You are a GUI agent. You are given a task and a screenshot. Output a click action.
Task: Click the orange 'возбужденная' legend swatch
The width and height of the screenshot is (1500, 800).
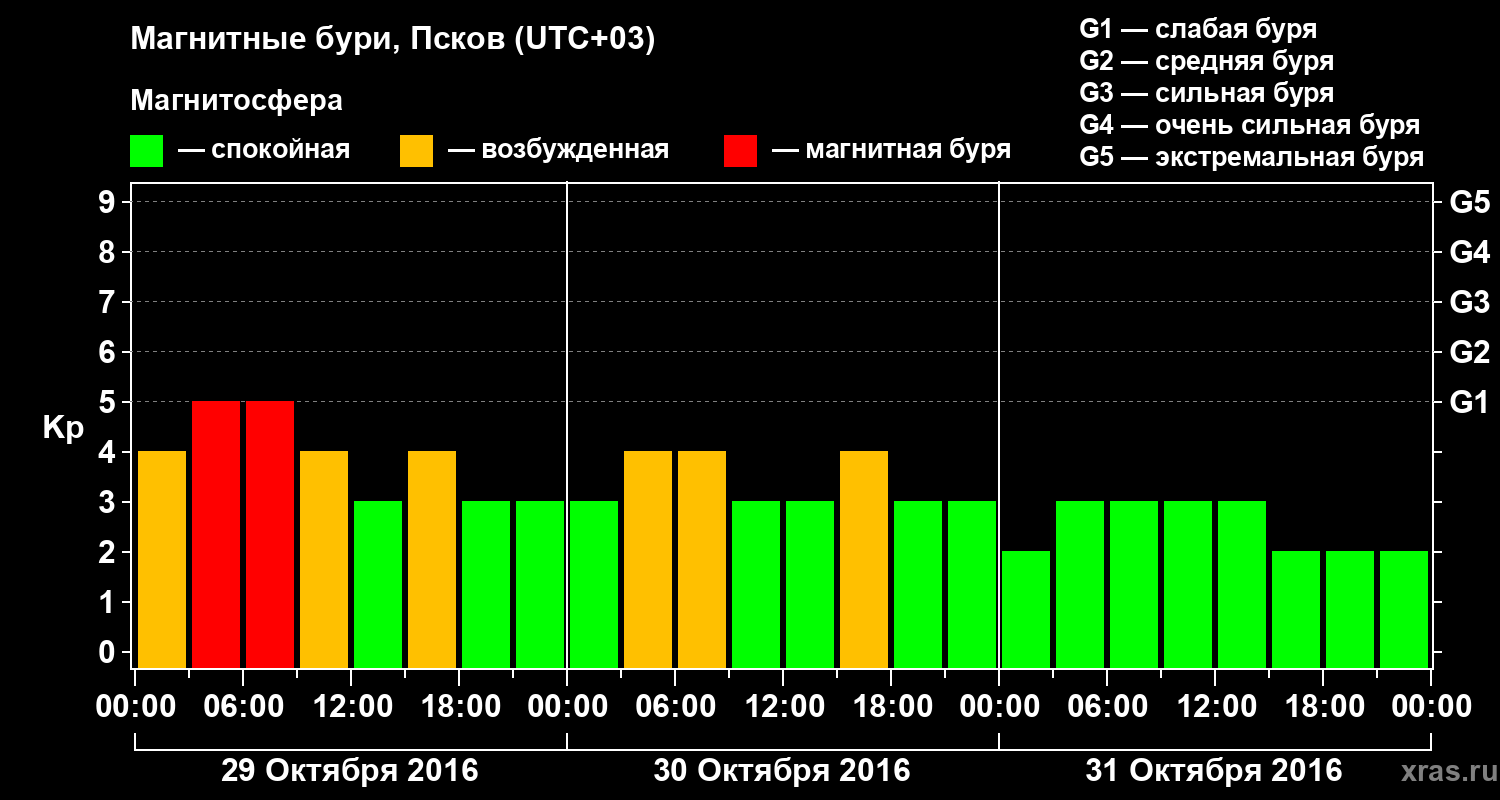416,151
